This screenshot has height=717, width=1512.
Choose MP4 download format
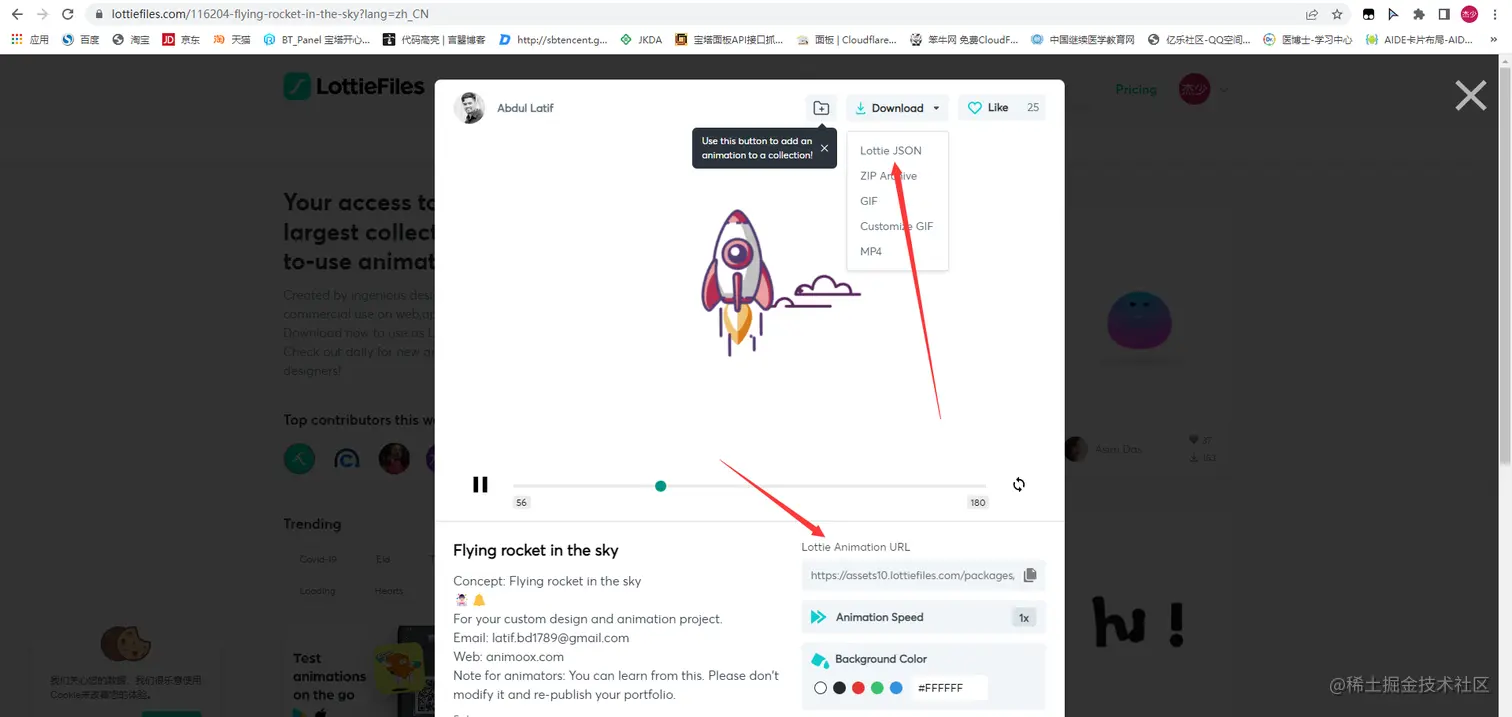(x=871, y=251)
